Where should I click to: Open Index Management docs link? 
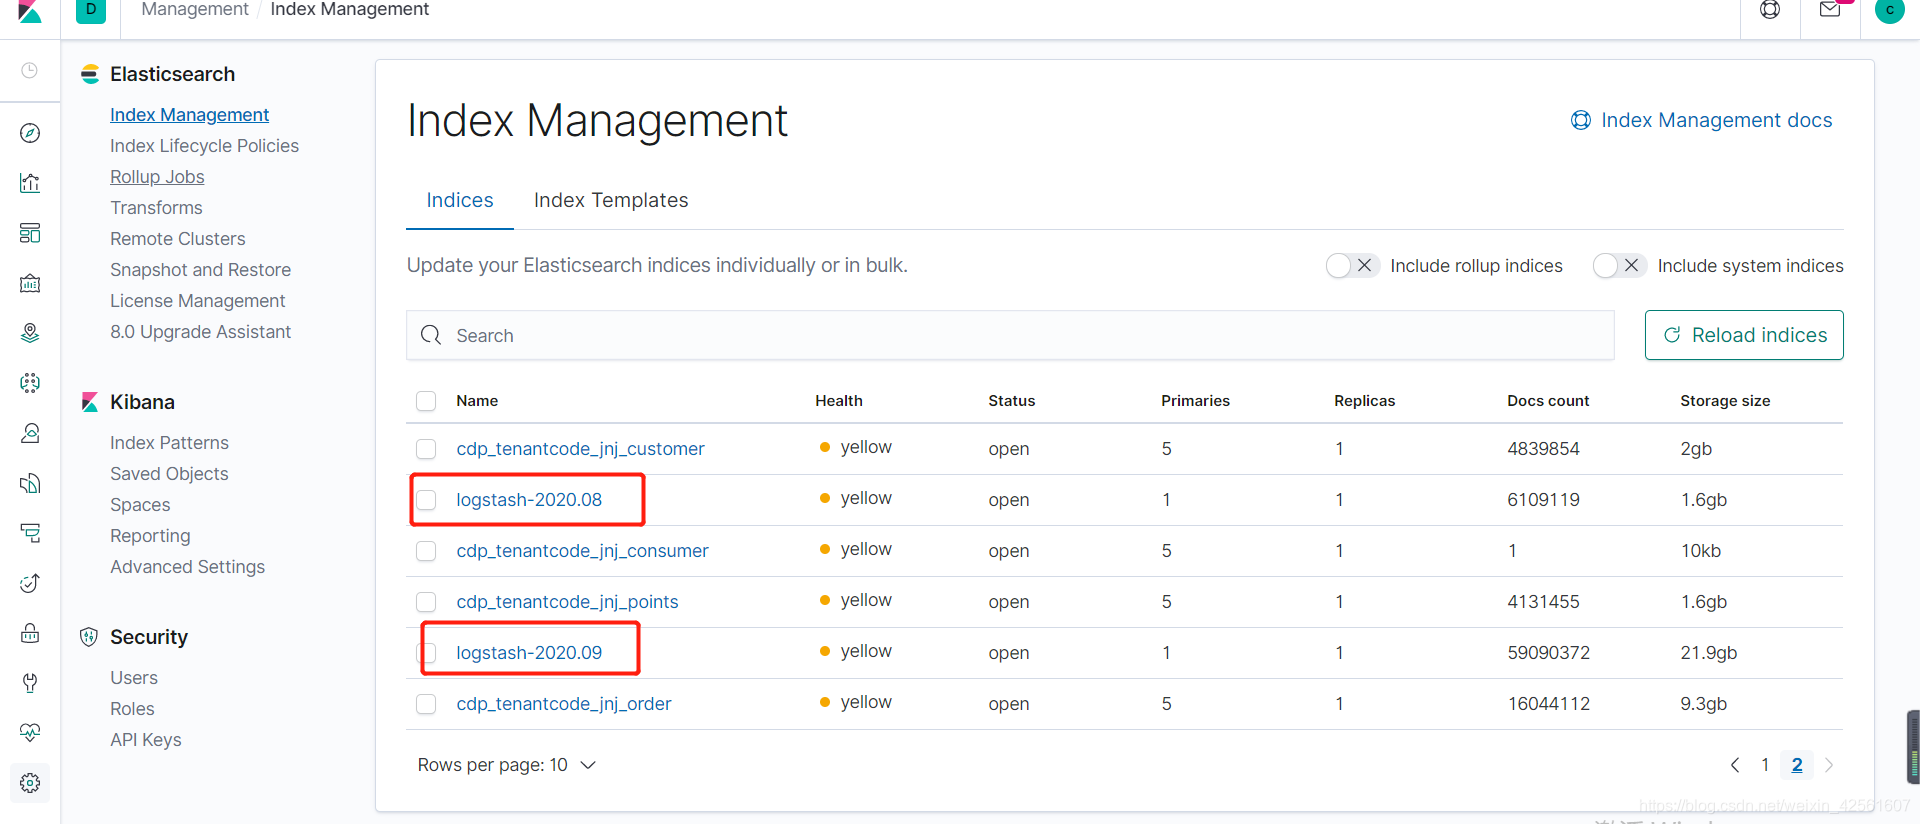[x=1702, y=120]
